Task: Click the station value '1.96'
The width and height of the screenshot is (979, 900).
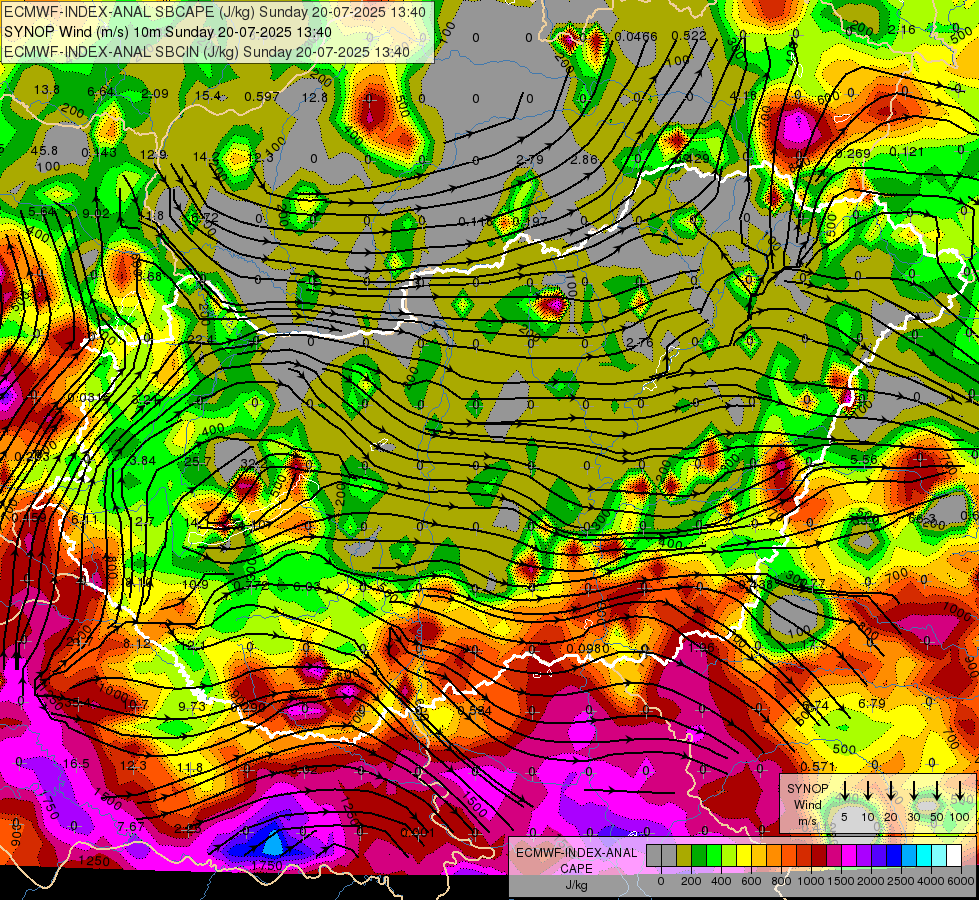Action: 701,648
